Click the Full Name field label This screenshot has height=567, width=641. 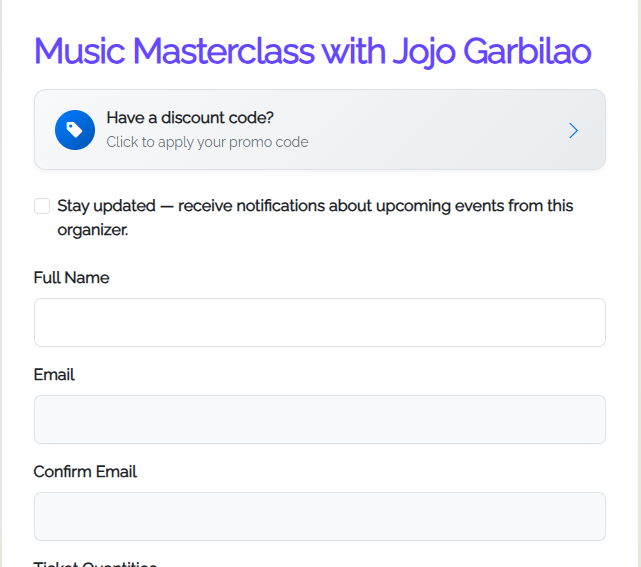tap(72, 278)
